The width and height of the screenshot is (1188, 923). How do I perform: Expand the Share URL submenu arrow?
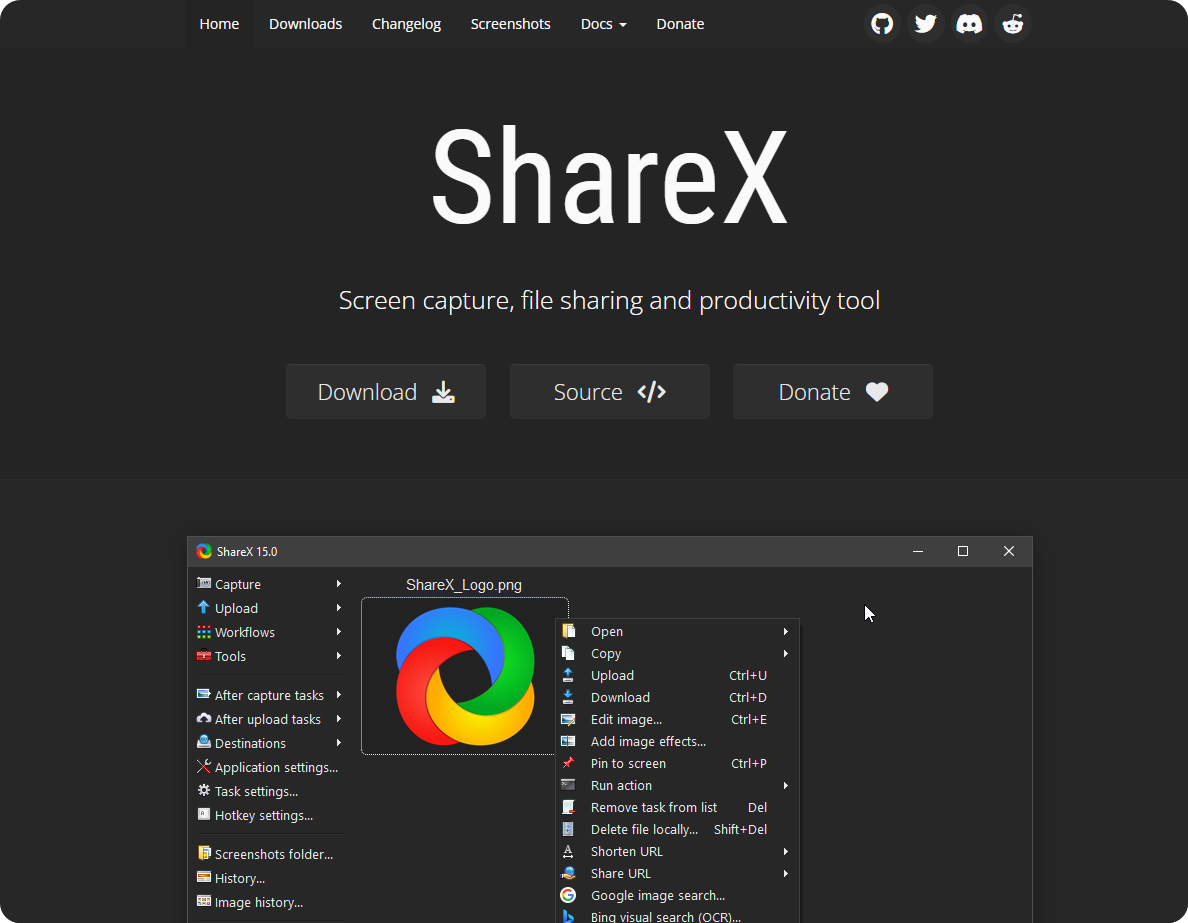[786, 874]
